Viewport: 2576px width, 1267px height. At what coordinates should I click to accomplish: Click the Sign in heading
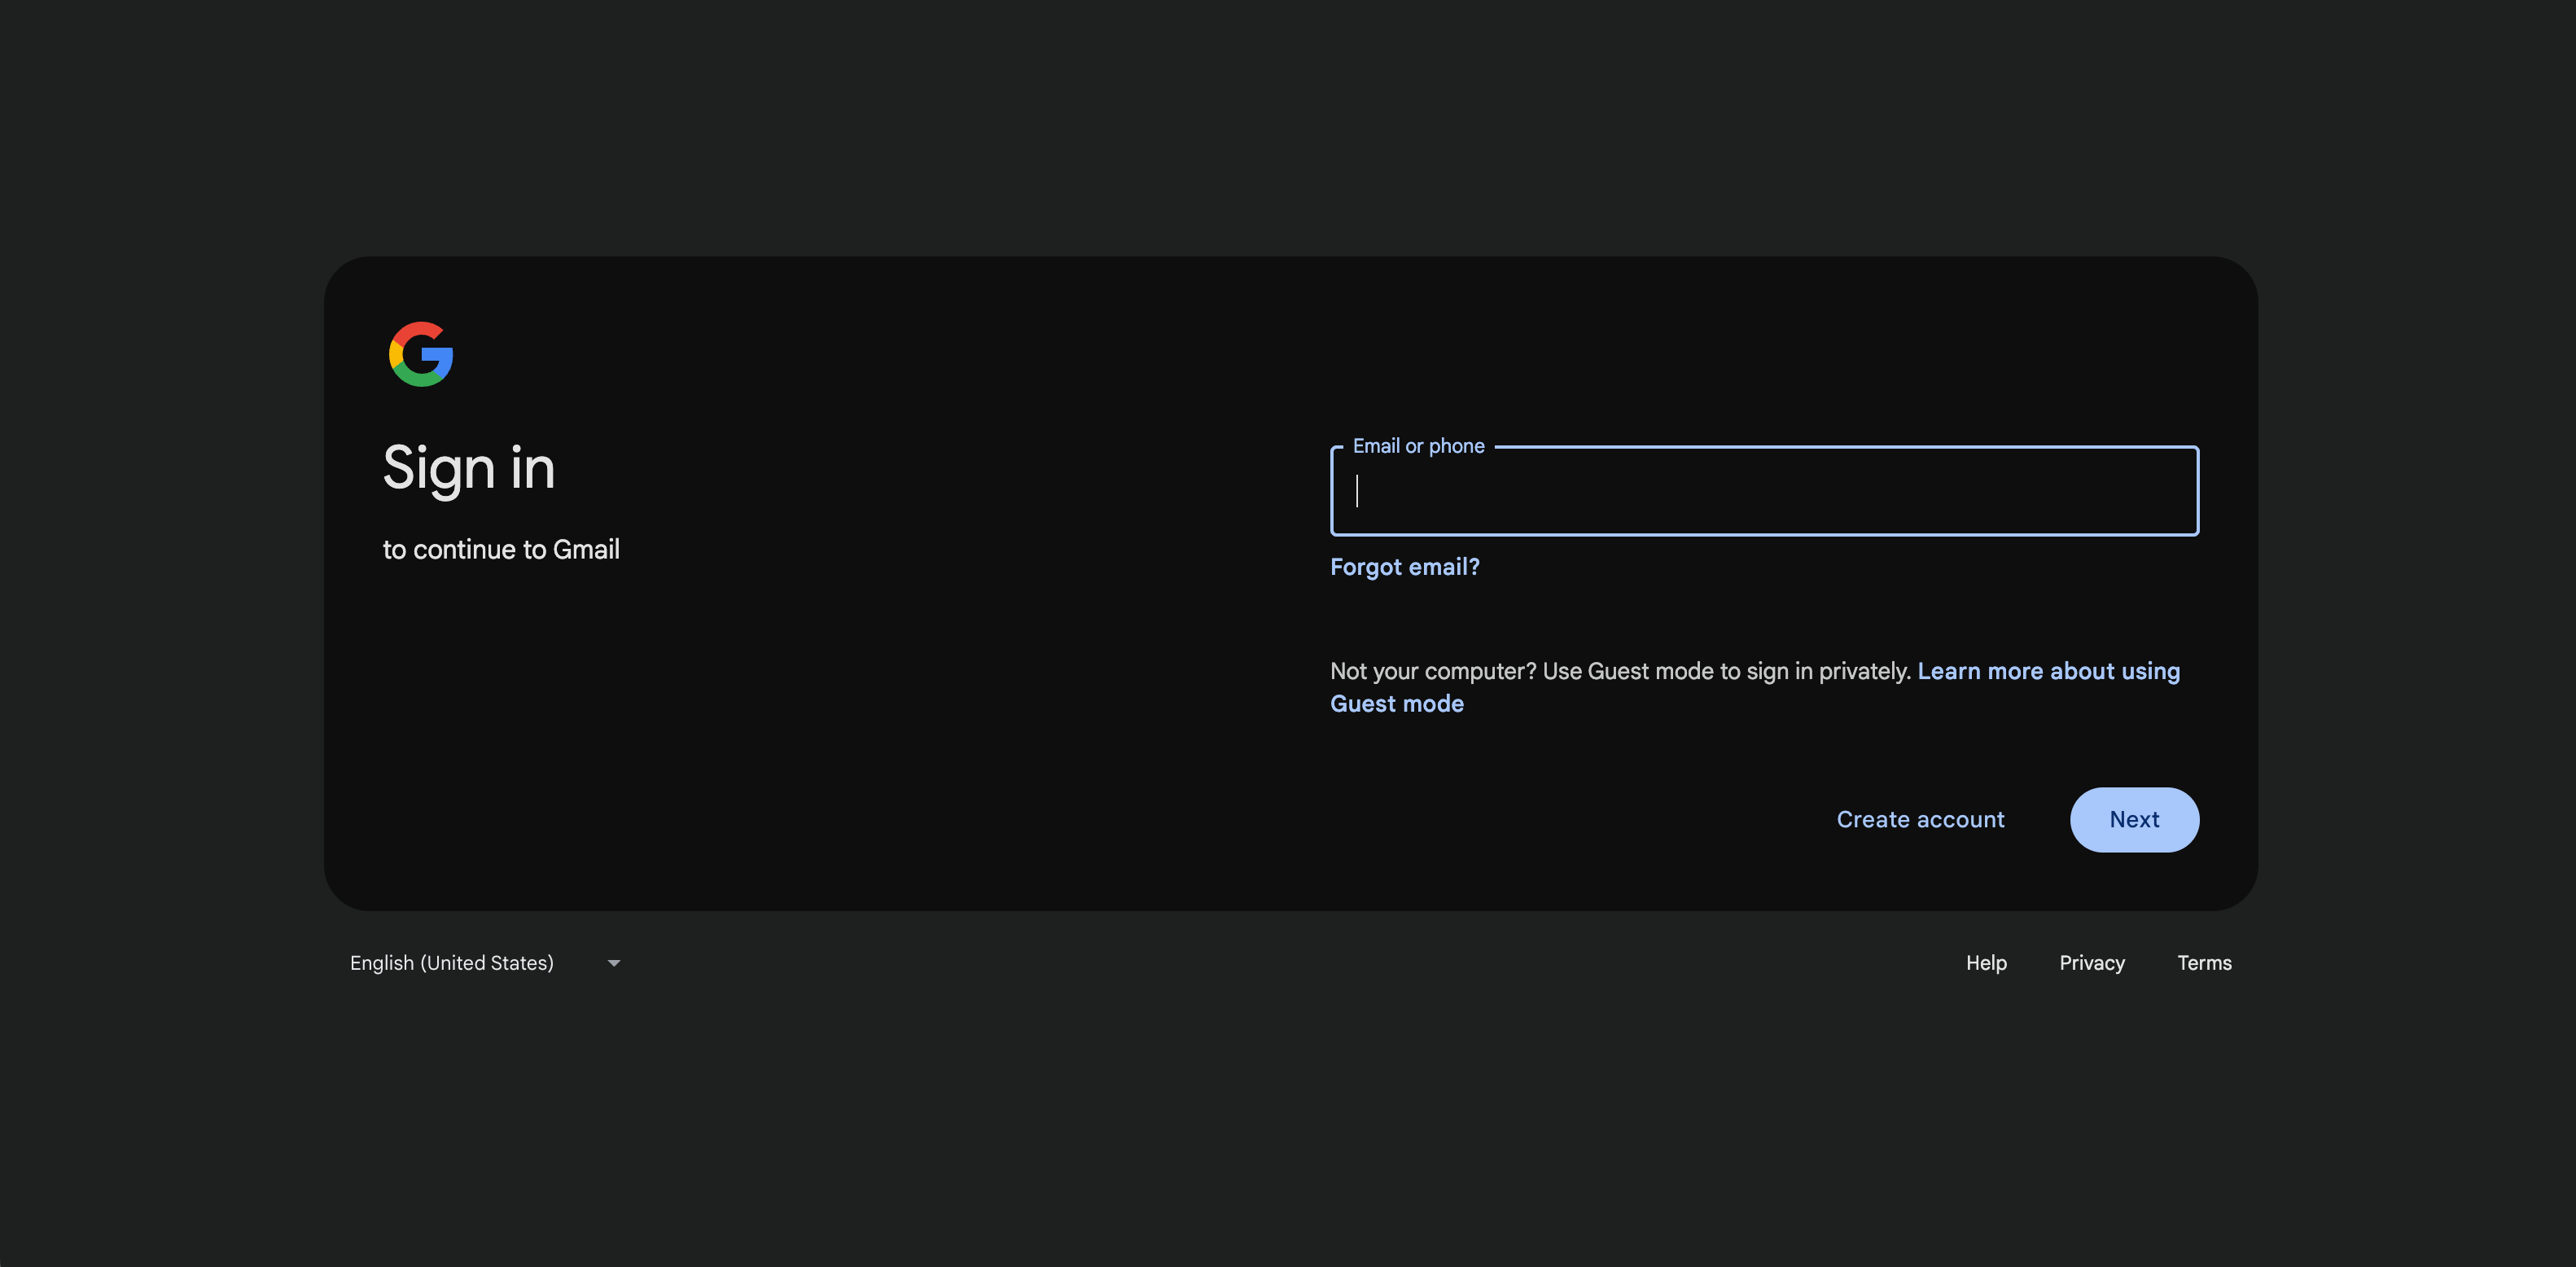coord(468,468)
